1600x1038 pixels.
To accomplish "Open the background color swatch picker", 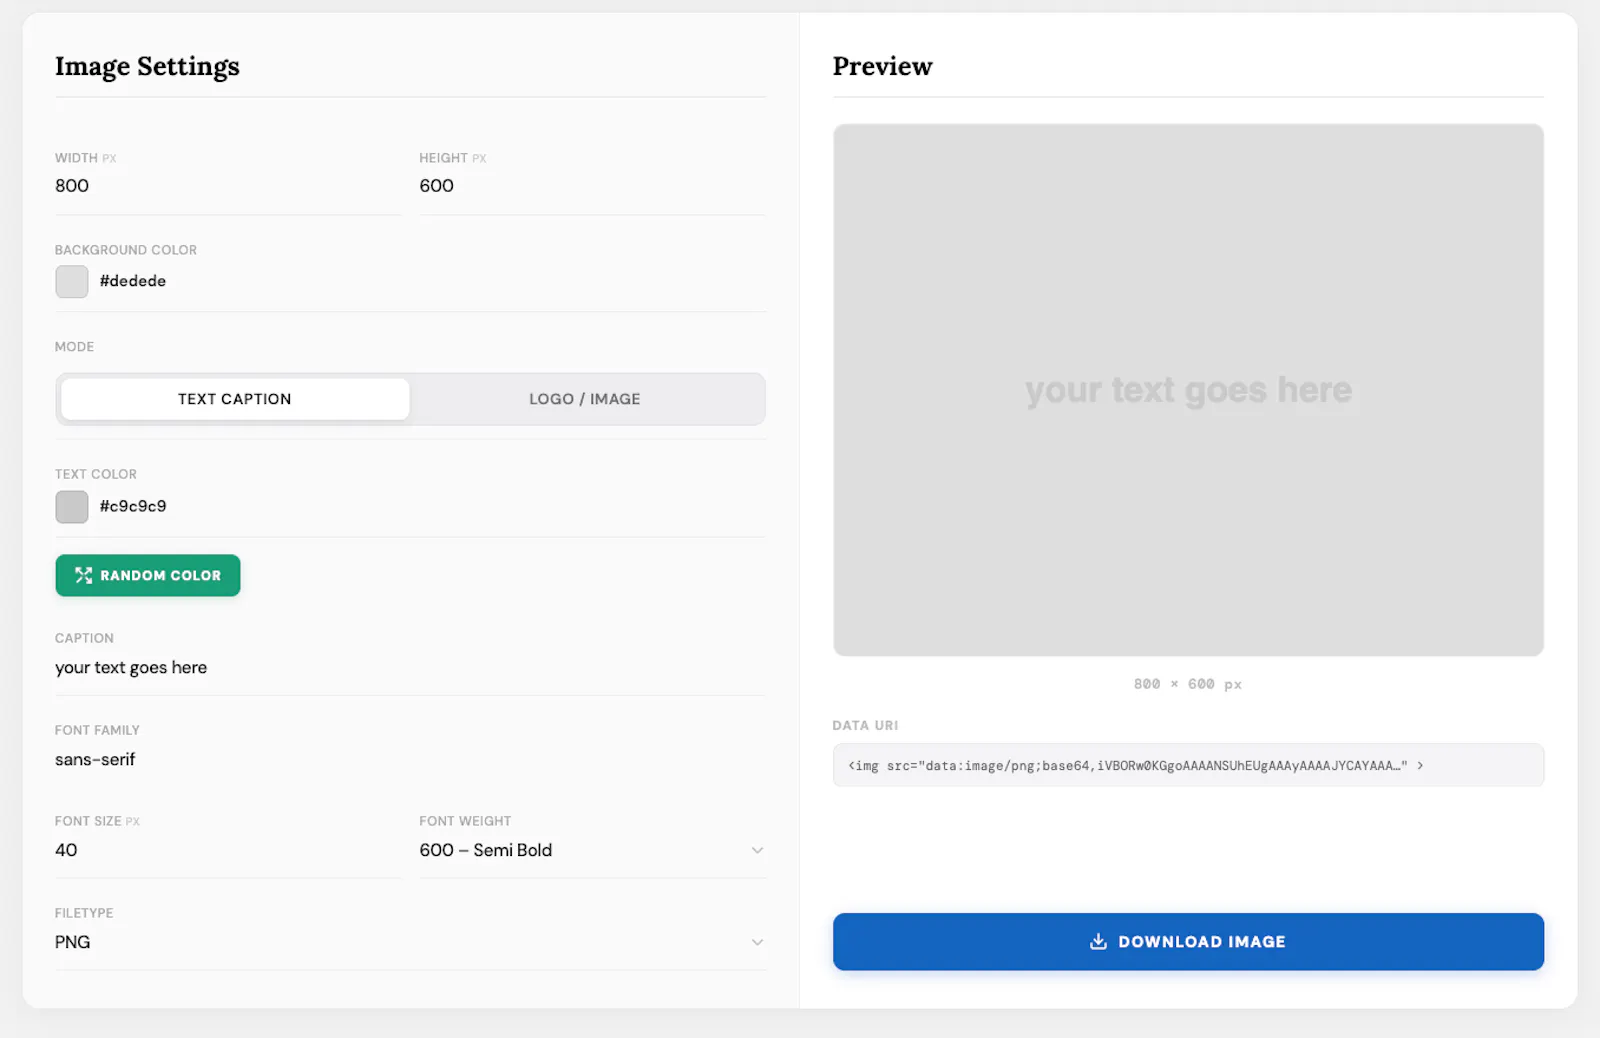I will [72, 282].
